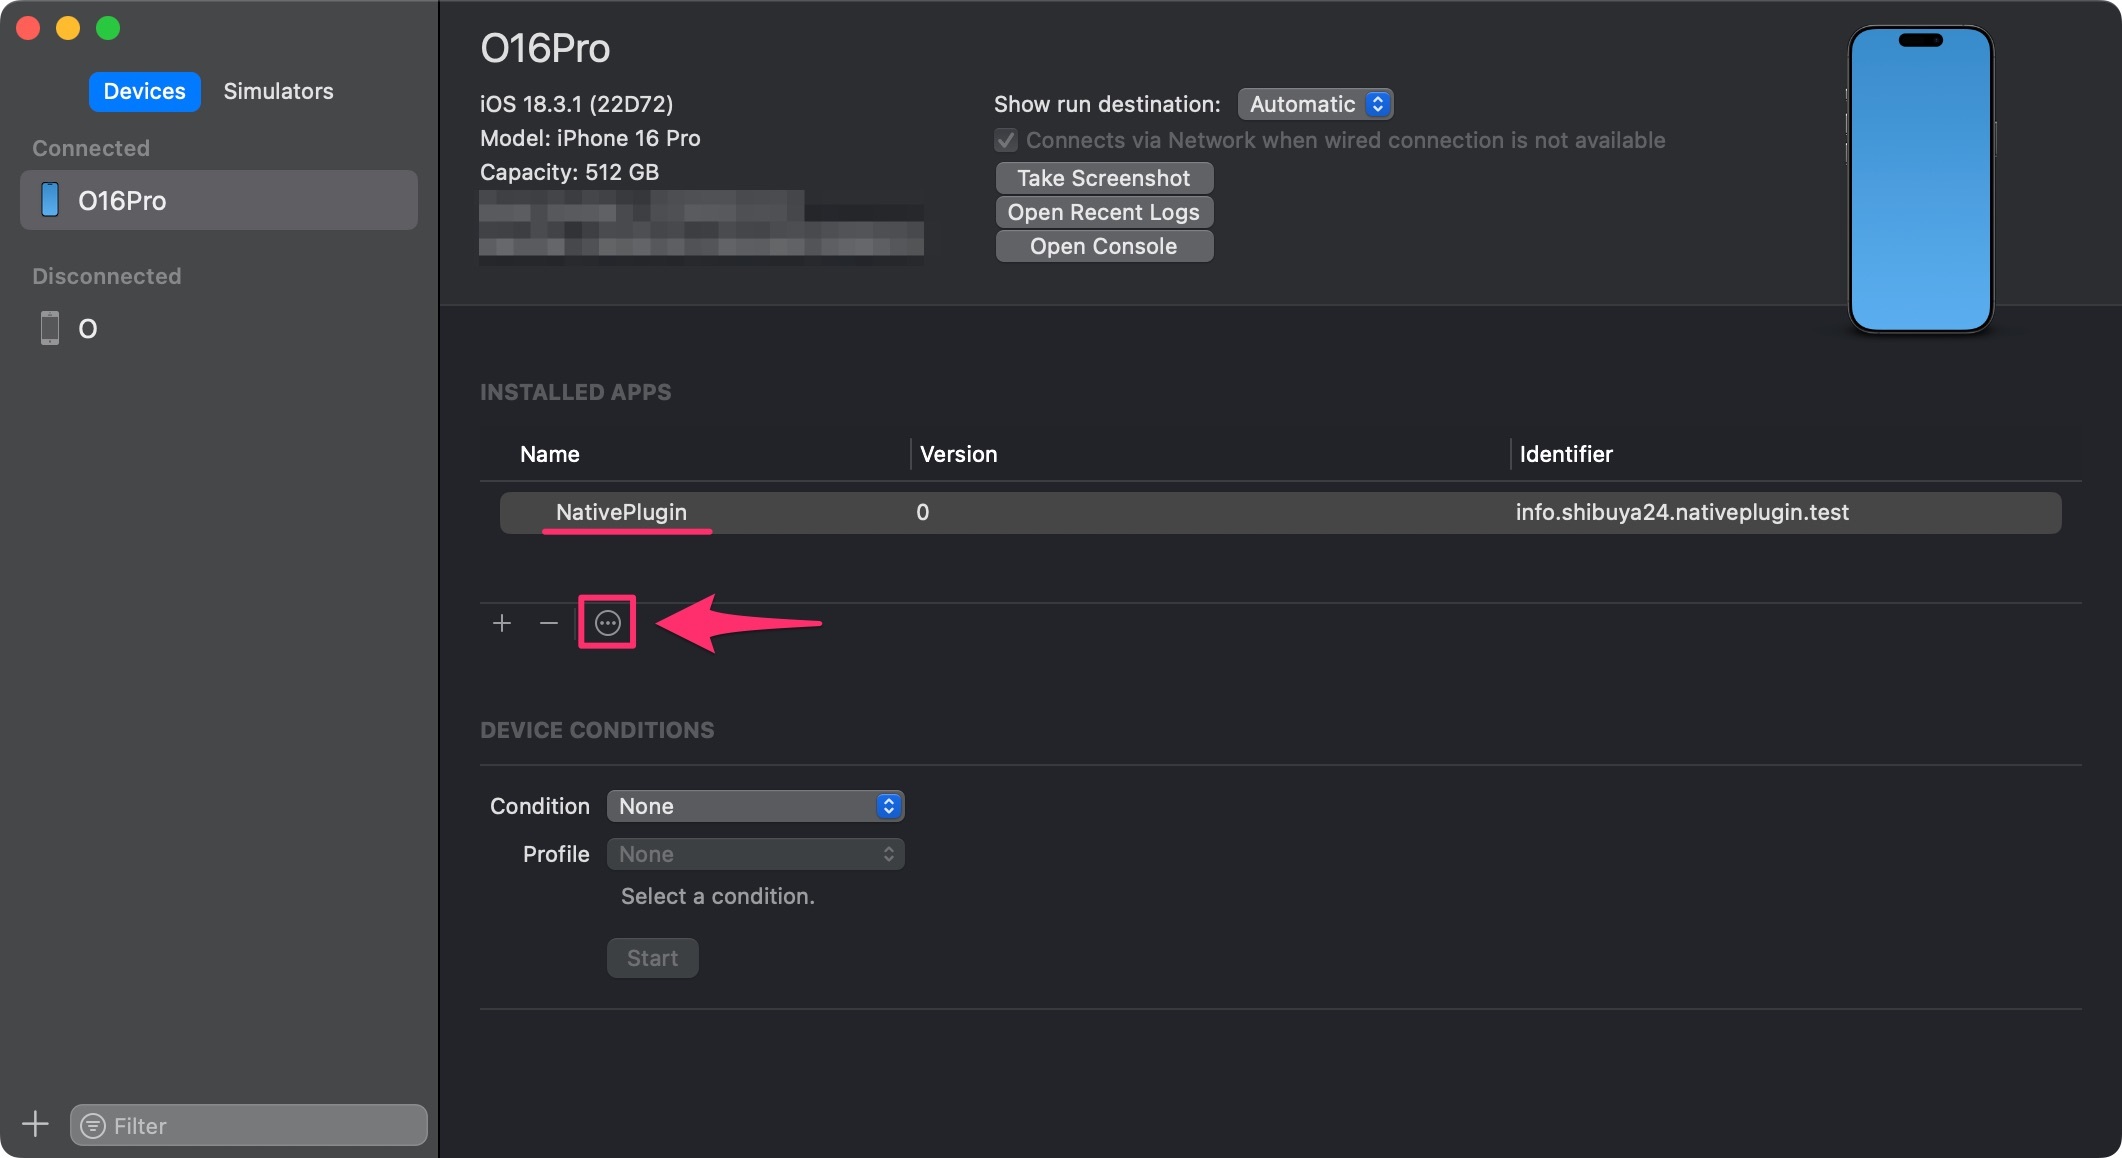Select the disconnected device icon named O
Image resolution: width=2122 pixels, height=1158 pixels.
(49, 328)
